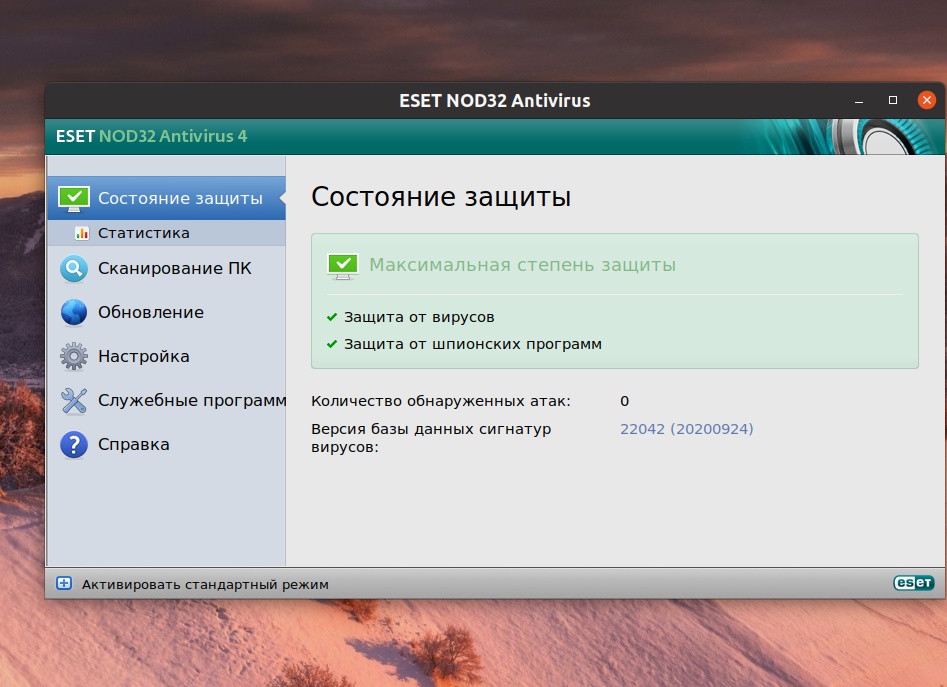Go to the 'Обновление' section
The width and height of the screenshot is (947, 687).
(166, 313)
